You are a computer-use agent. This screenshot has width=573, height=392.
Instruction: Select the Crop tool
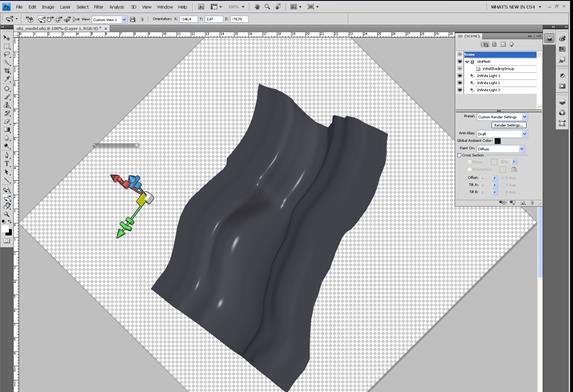(7, 71)
